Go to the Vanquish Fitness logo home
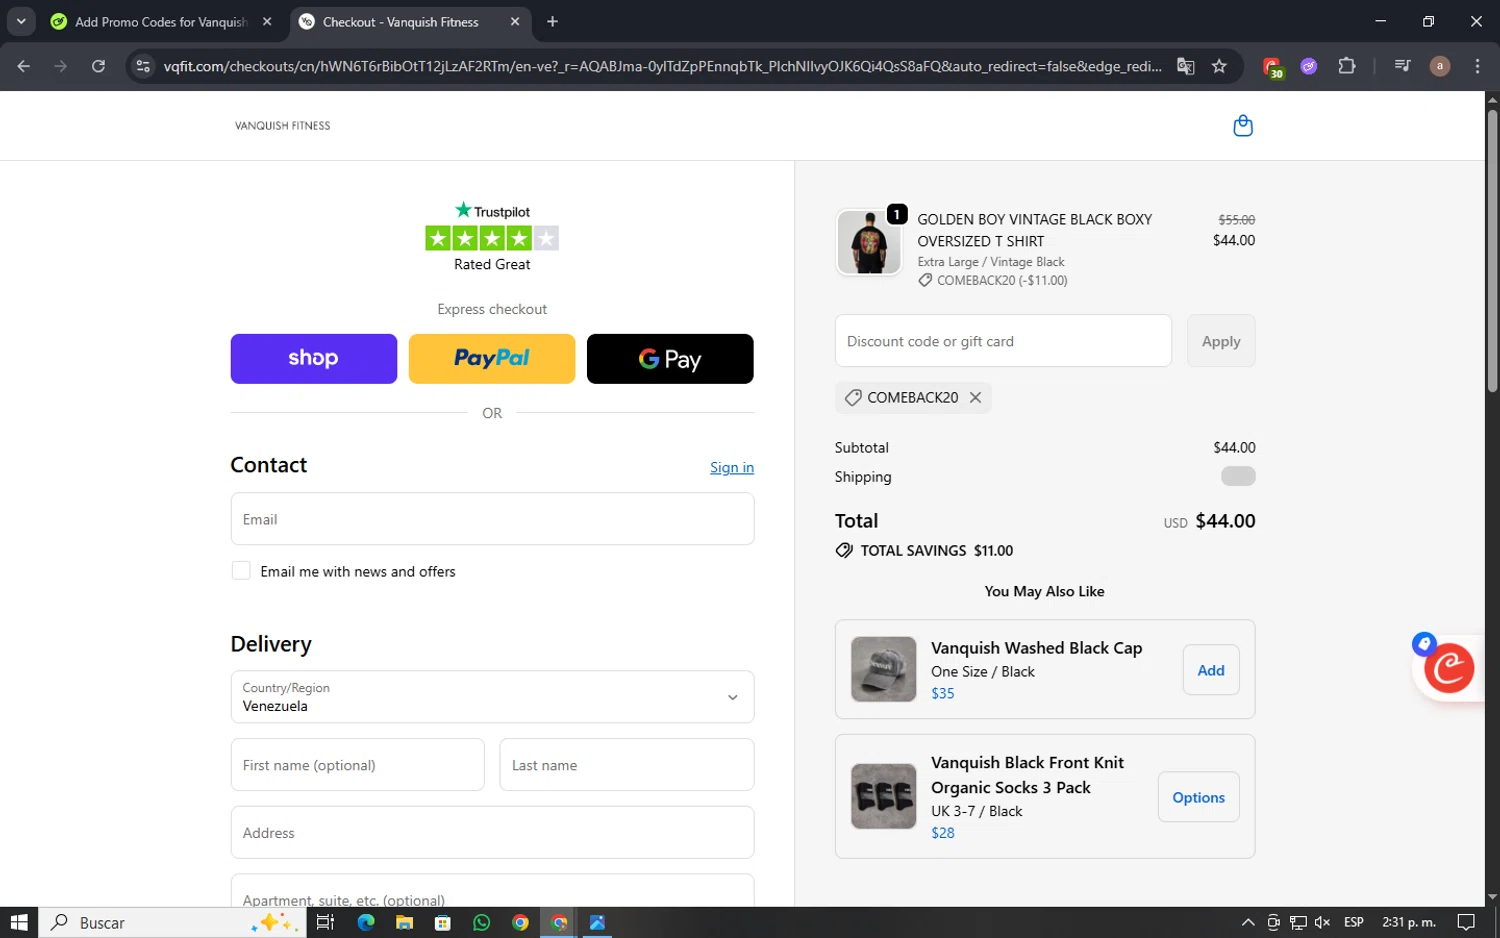Screen dimensions: 1500x938 [283, 126]
